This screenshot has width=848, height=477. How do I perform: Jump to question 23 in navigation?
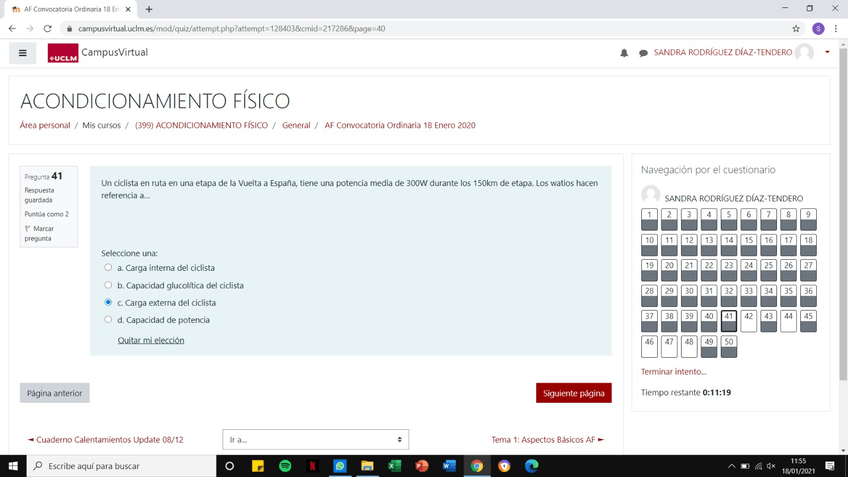(x=728, y=270)
